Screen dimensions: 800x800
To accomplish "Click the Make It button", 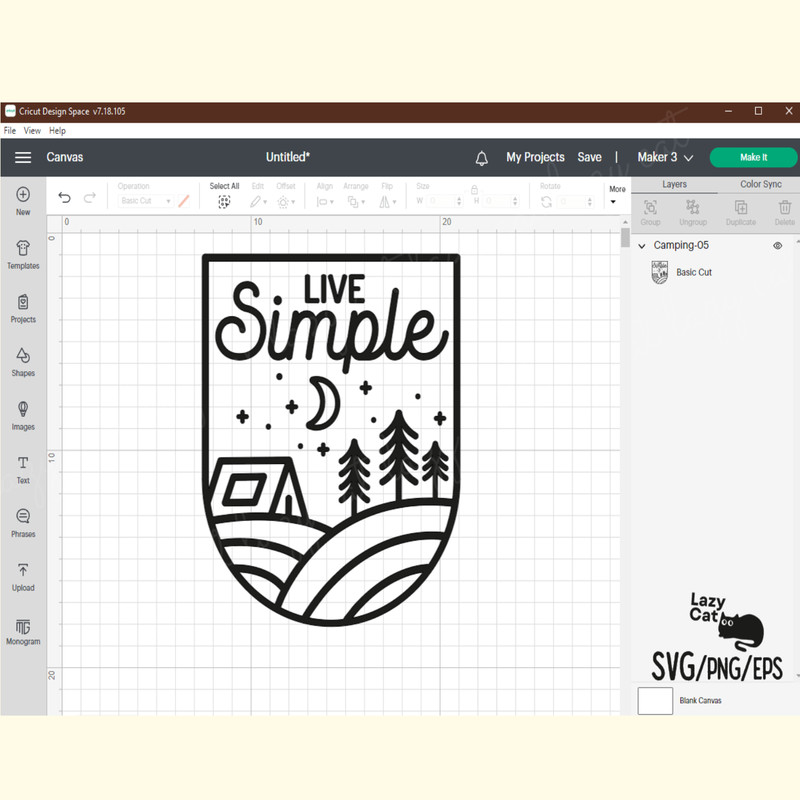I will (x=752, y=157).
